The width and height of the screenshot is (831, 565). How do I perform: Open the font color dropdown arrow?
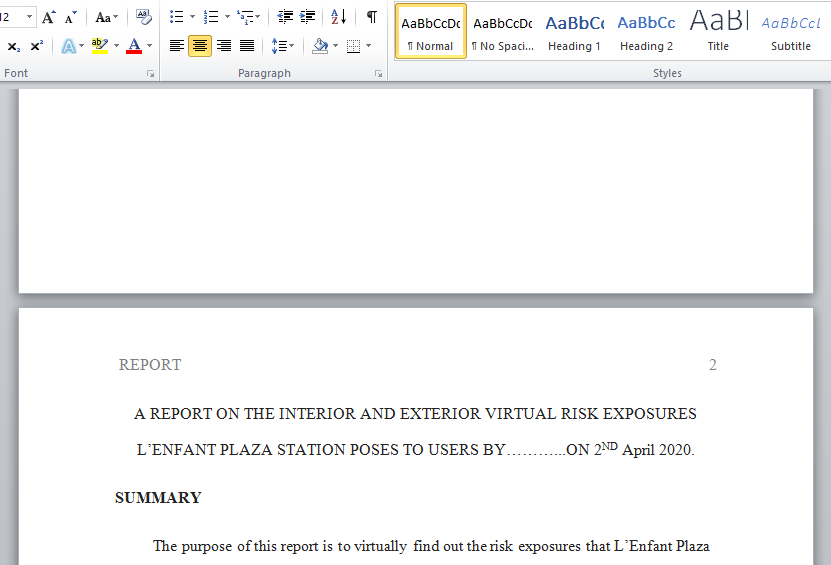149,46
